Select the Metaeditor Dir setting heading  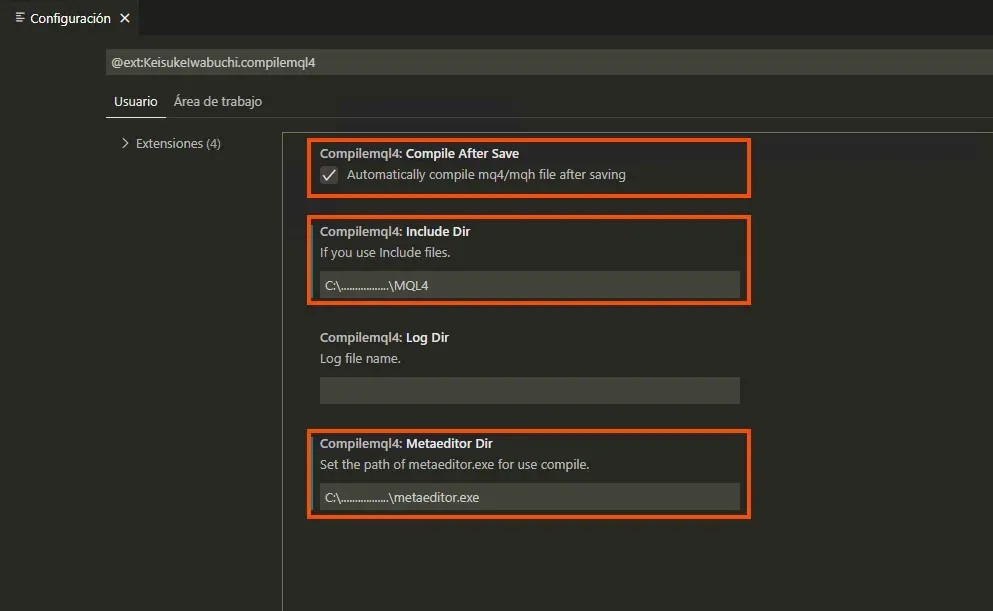pyautogui.click(x=406, y=443)
